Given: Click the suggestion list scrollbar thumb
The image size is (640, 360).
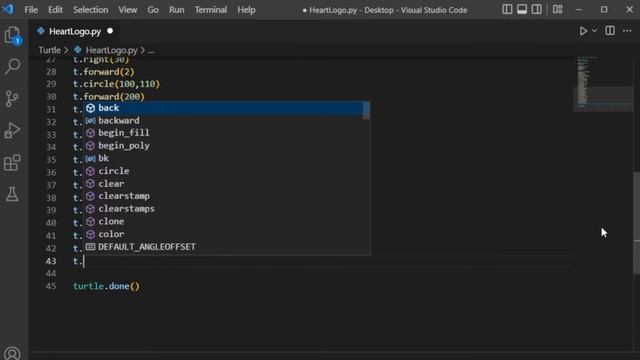Looking at the screenshot, I should 366,110.
